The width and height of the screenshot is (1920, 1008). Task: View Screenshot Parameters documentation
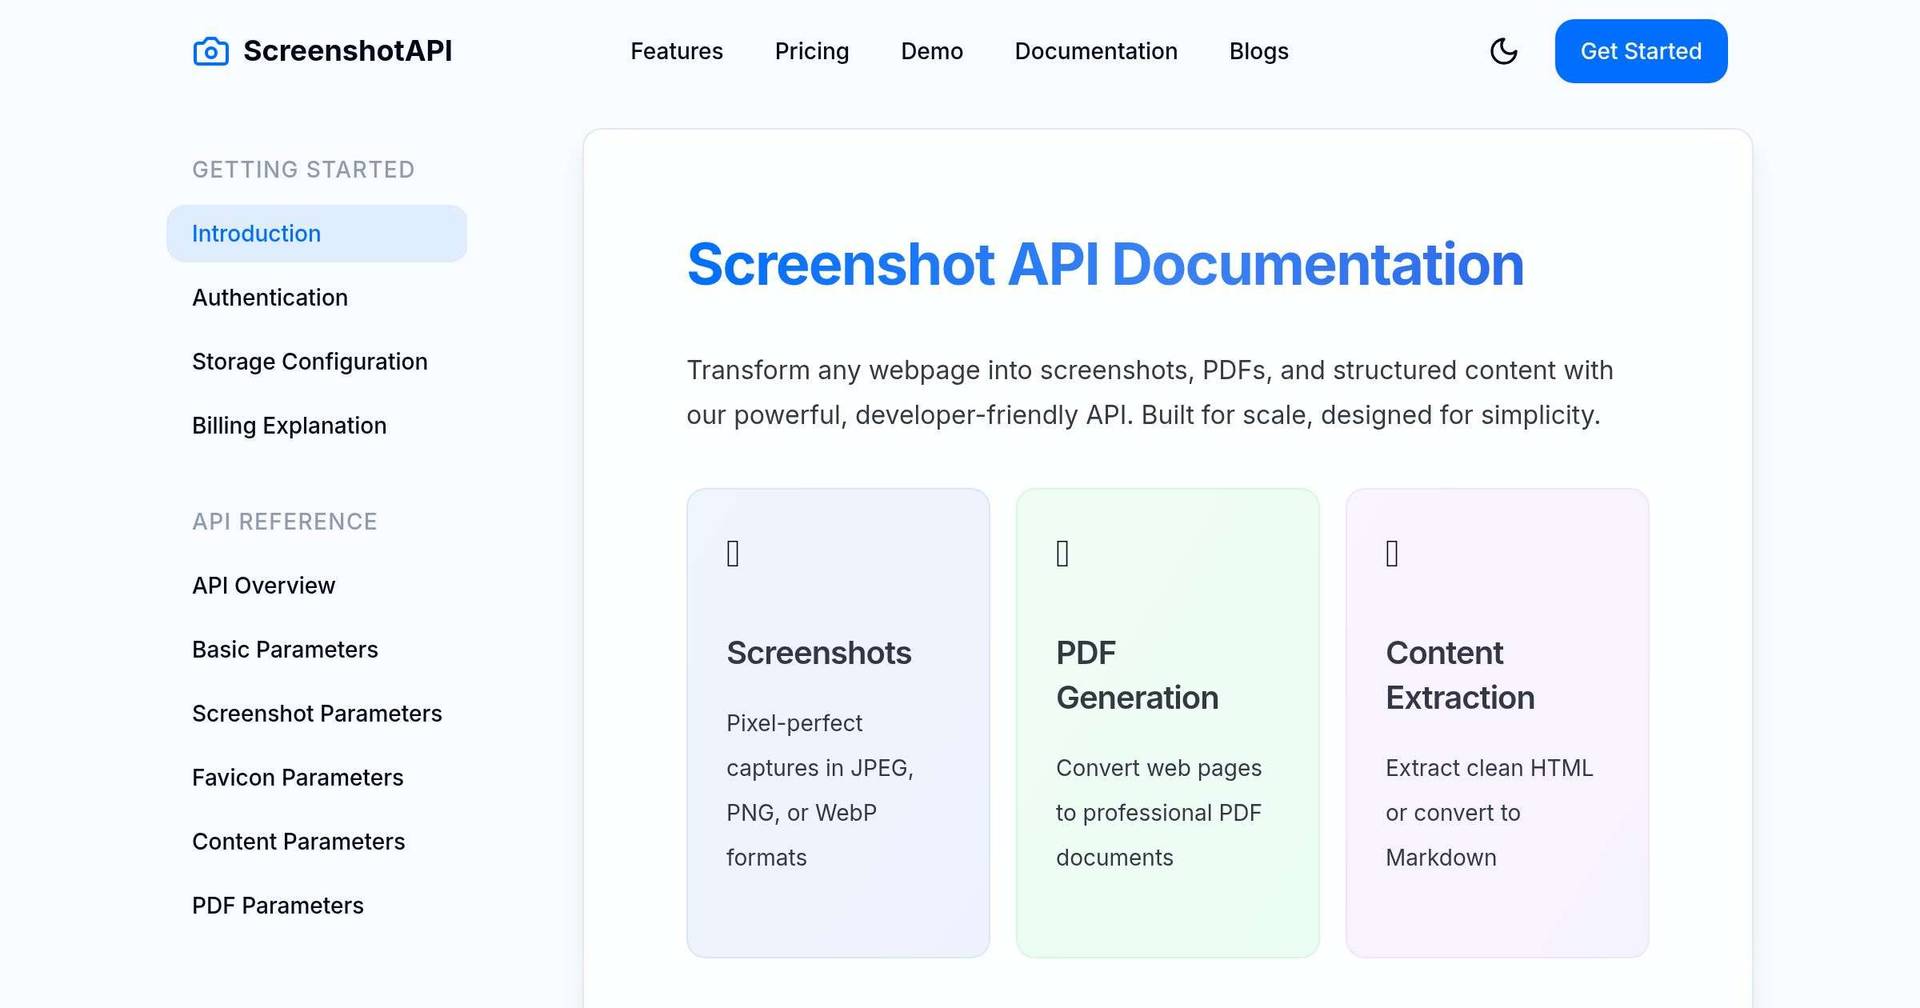click(x=317, y=713)
